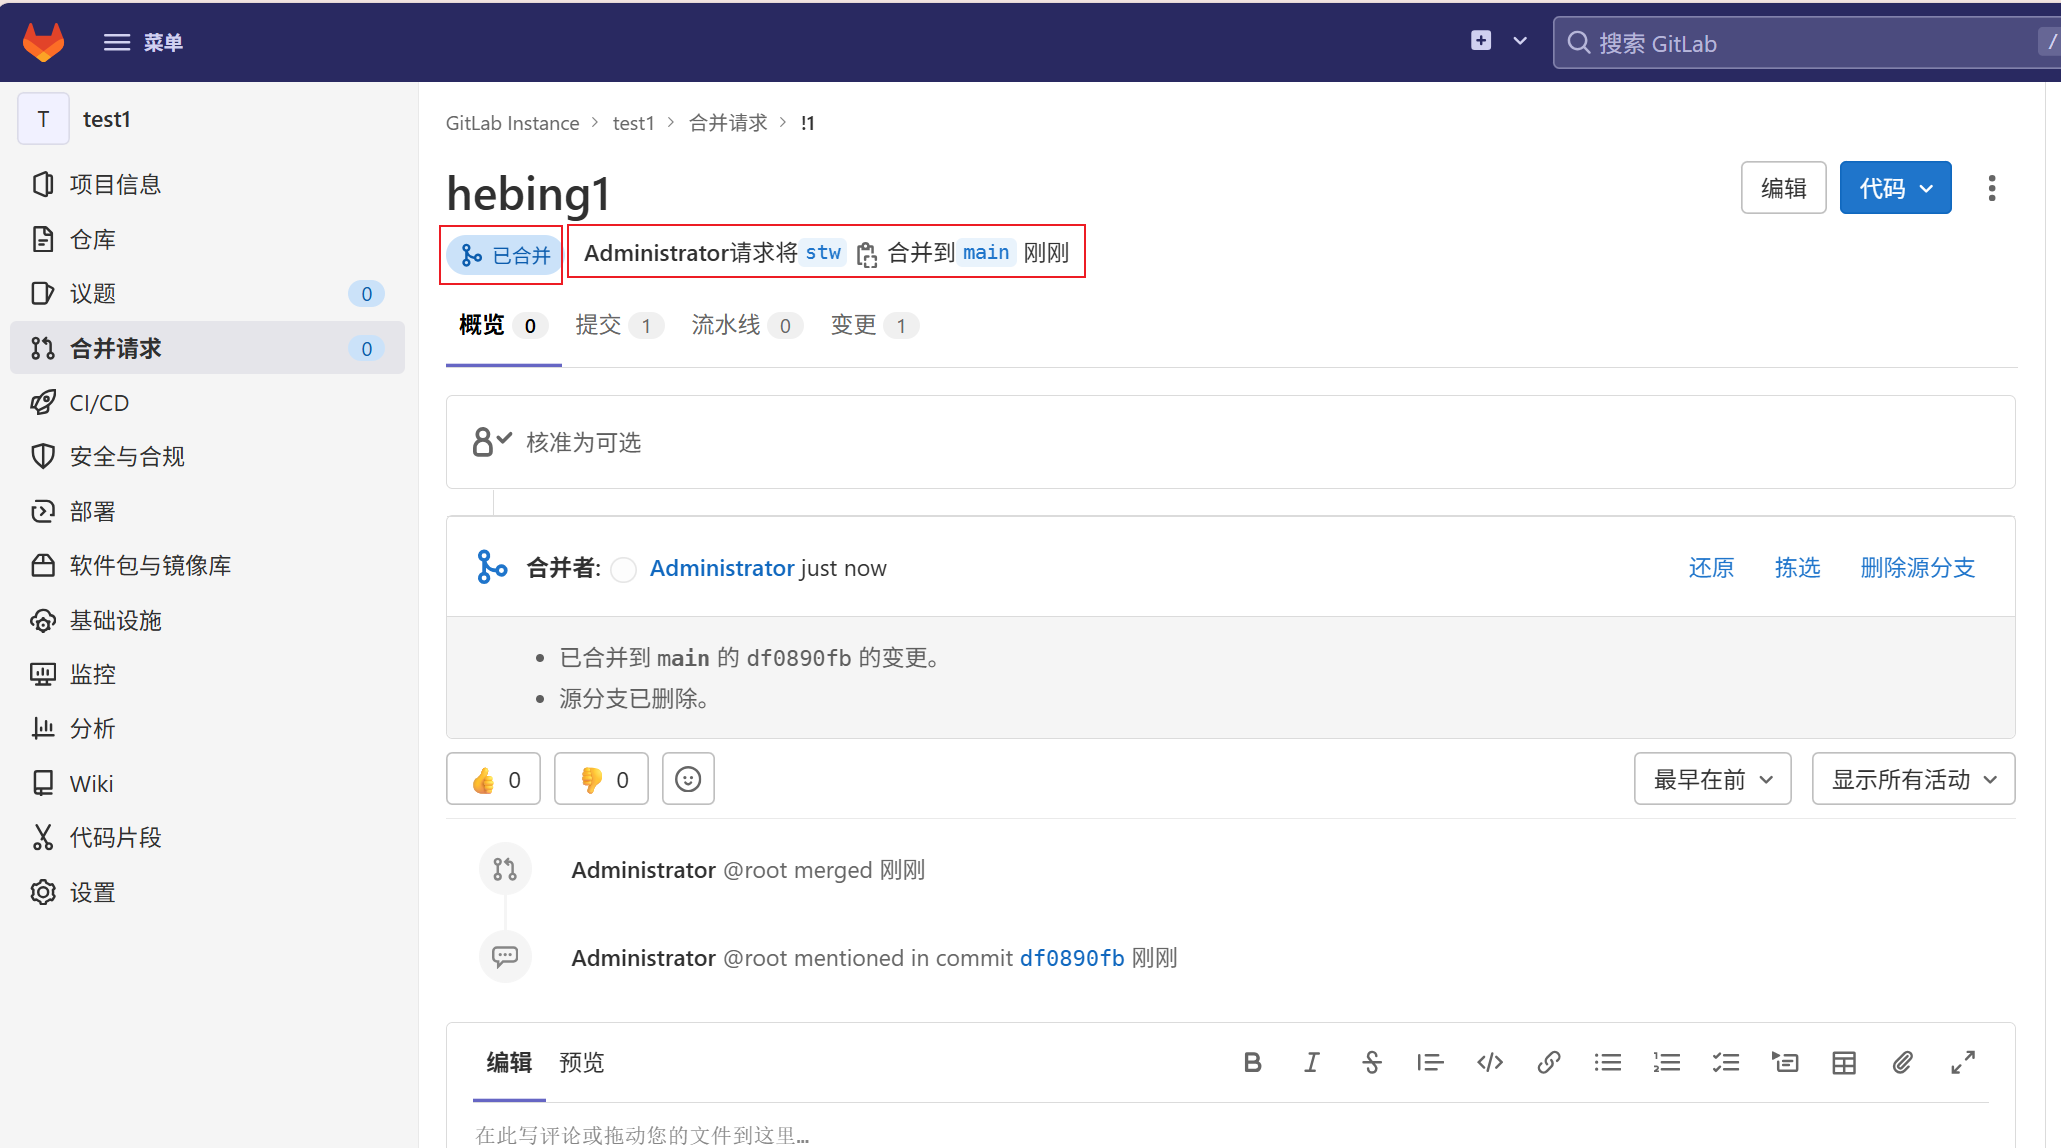Toggle thumbs down reaction

point(601,779)
